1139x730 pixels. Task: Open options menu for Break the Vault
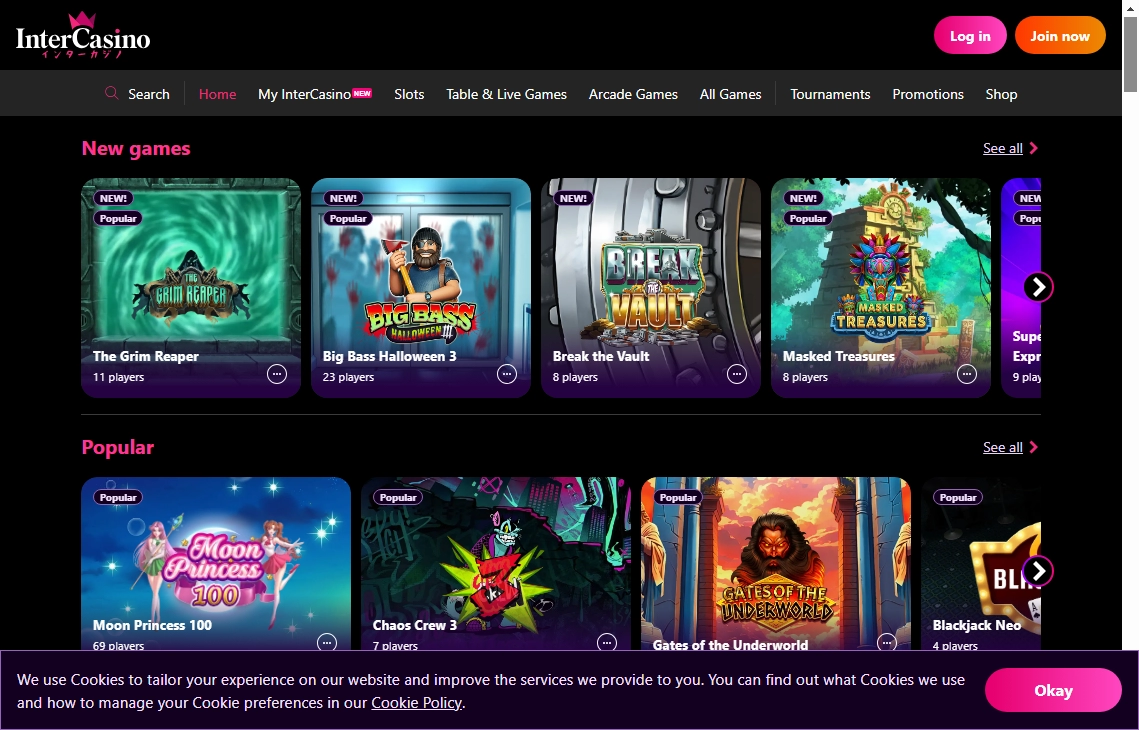pyautogui.click(x=737, y=374)
